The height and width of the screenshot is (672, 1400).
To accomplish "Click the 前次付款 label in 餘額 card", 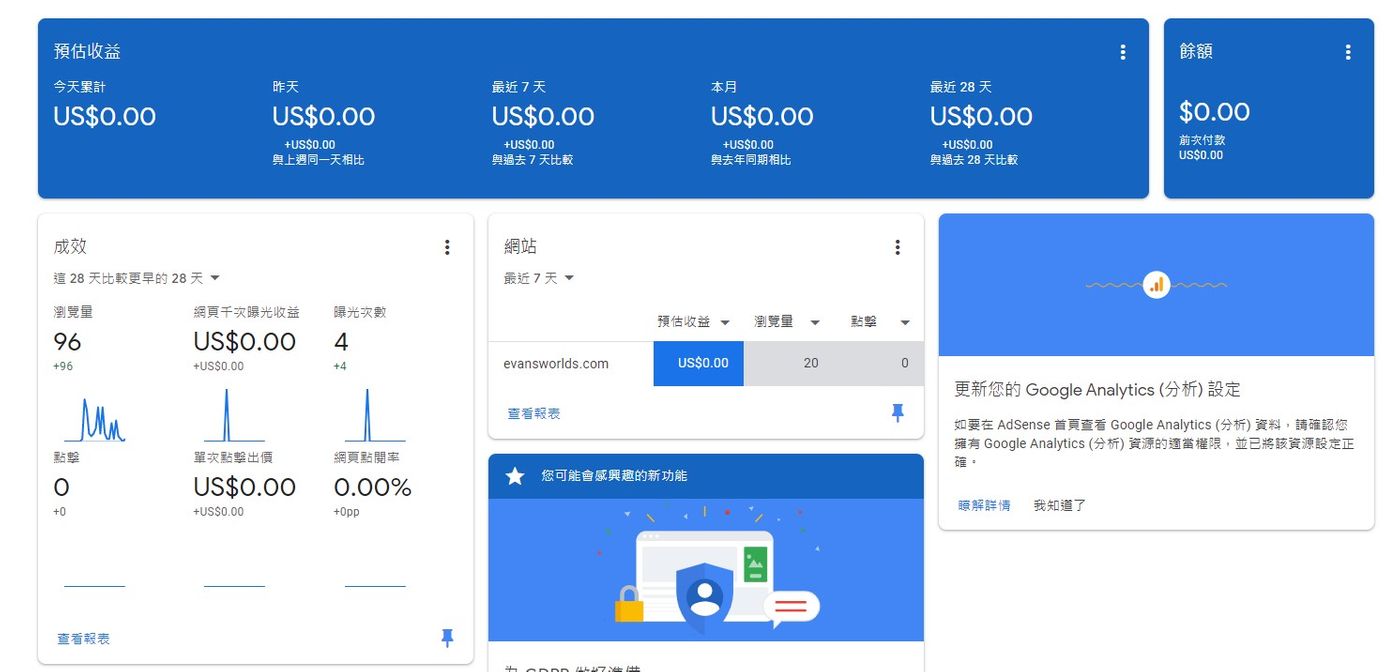I will [x=1201, y=141].
